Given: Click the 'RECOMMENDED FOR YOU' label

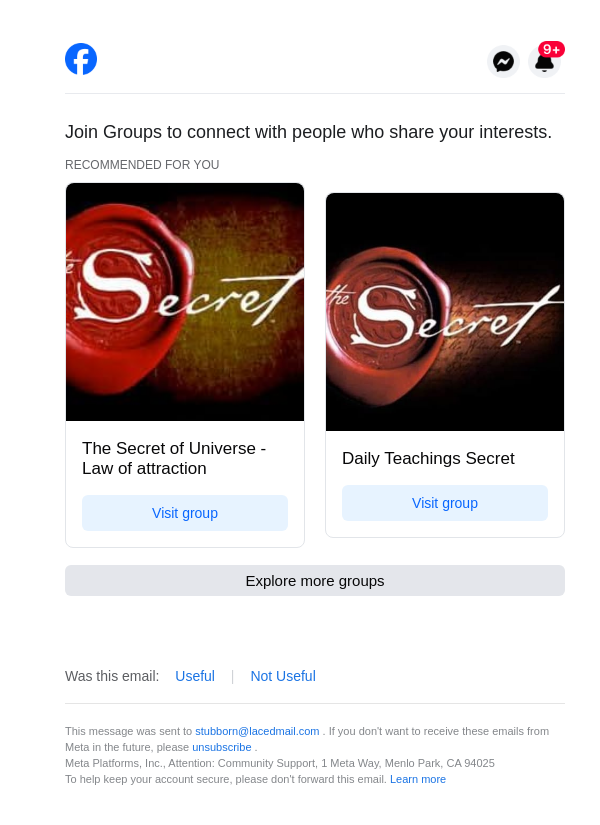Looking at the screenshot, I should (142, 165).
